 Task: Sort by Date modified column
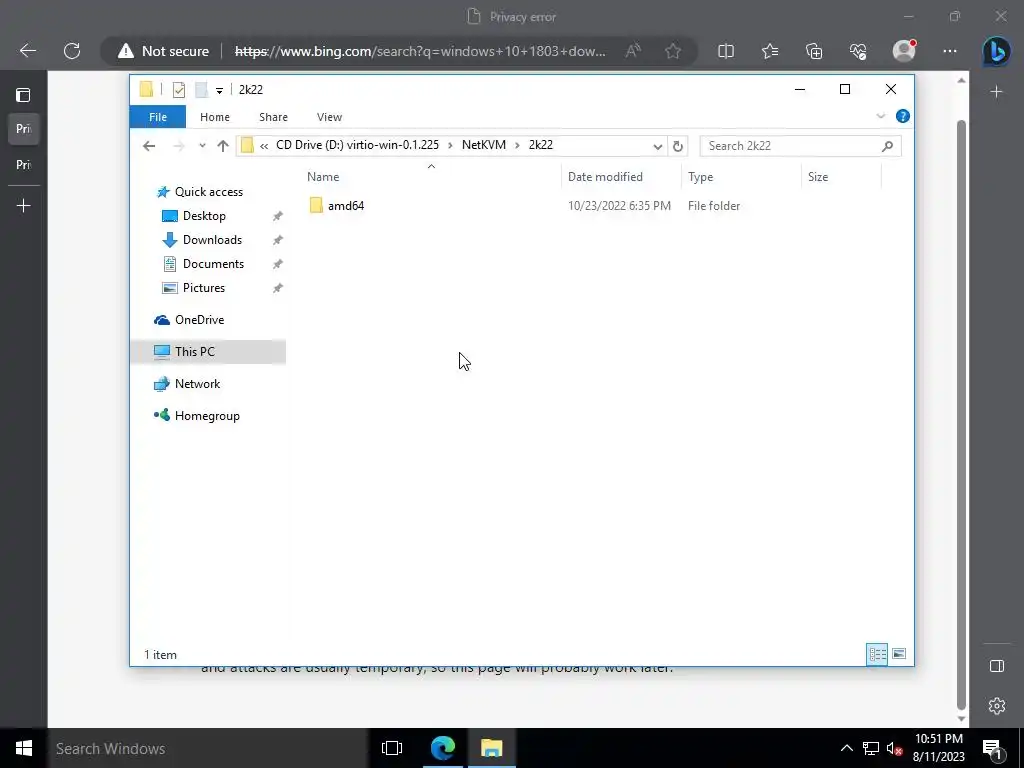605,177
